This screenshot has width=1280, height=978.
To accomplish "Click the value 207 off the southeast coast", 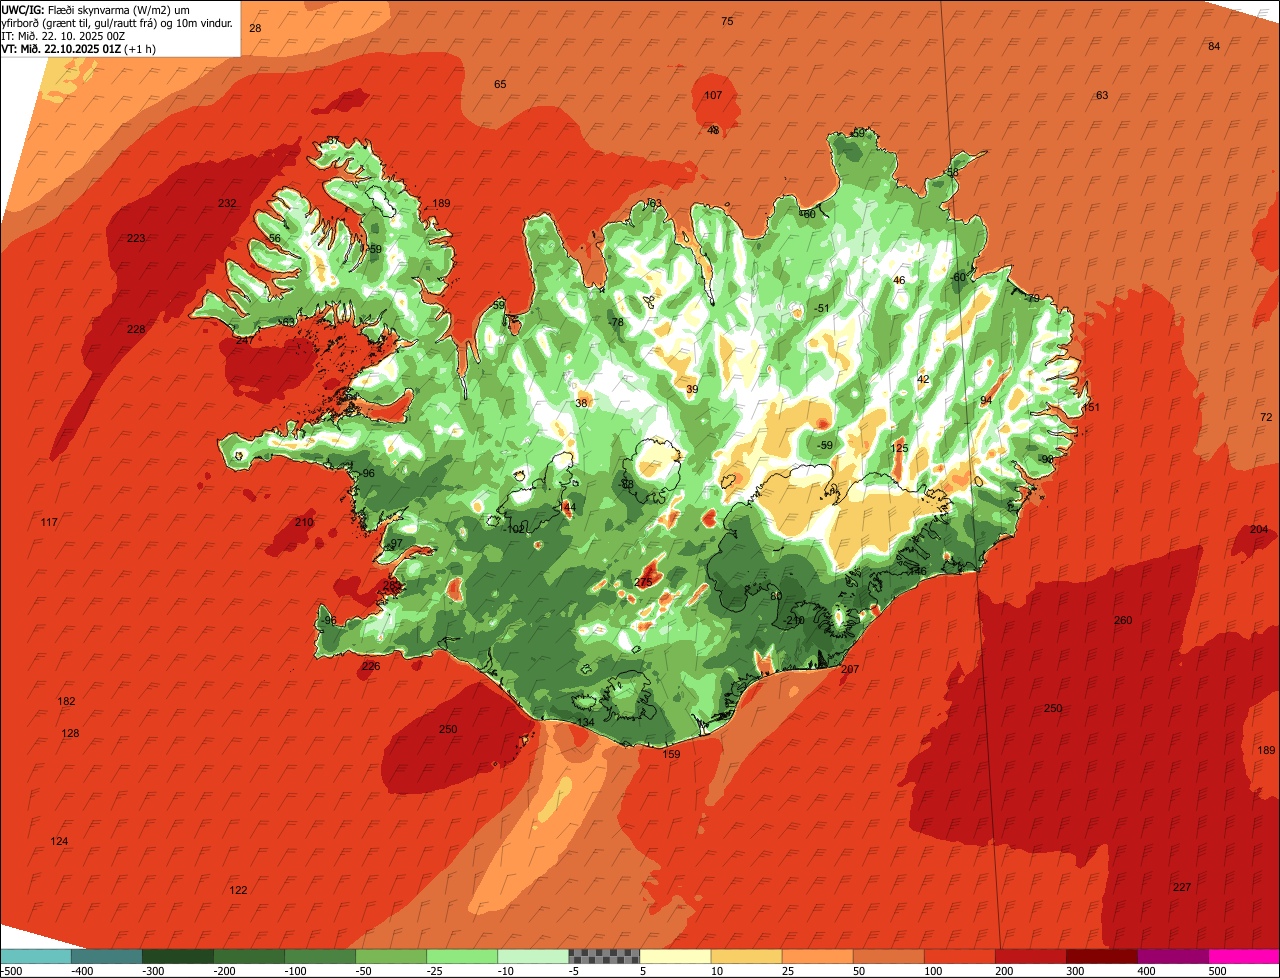I will tap(850, 669).
